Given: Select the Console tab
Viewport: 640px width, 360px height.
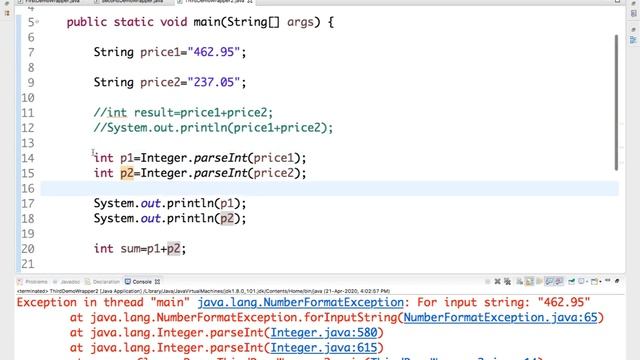Looking at the screenshot, I should (x=138, y=282).
